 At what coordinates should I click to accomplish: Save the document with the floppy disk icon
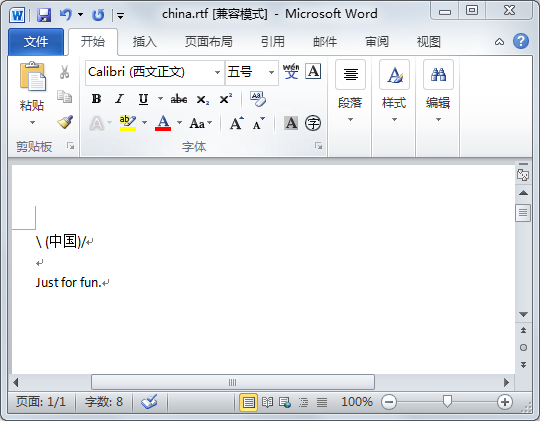(x=44, y=15)
